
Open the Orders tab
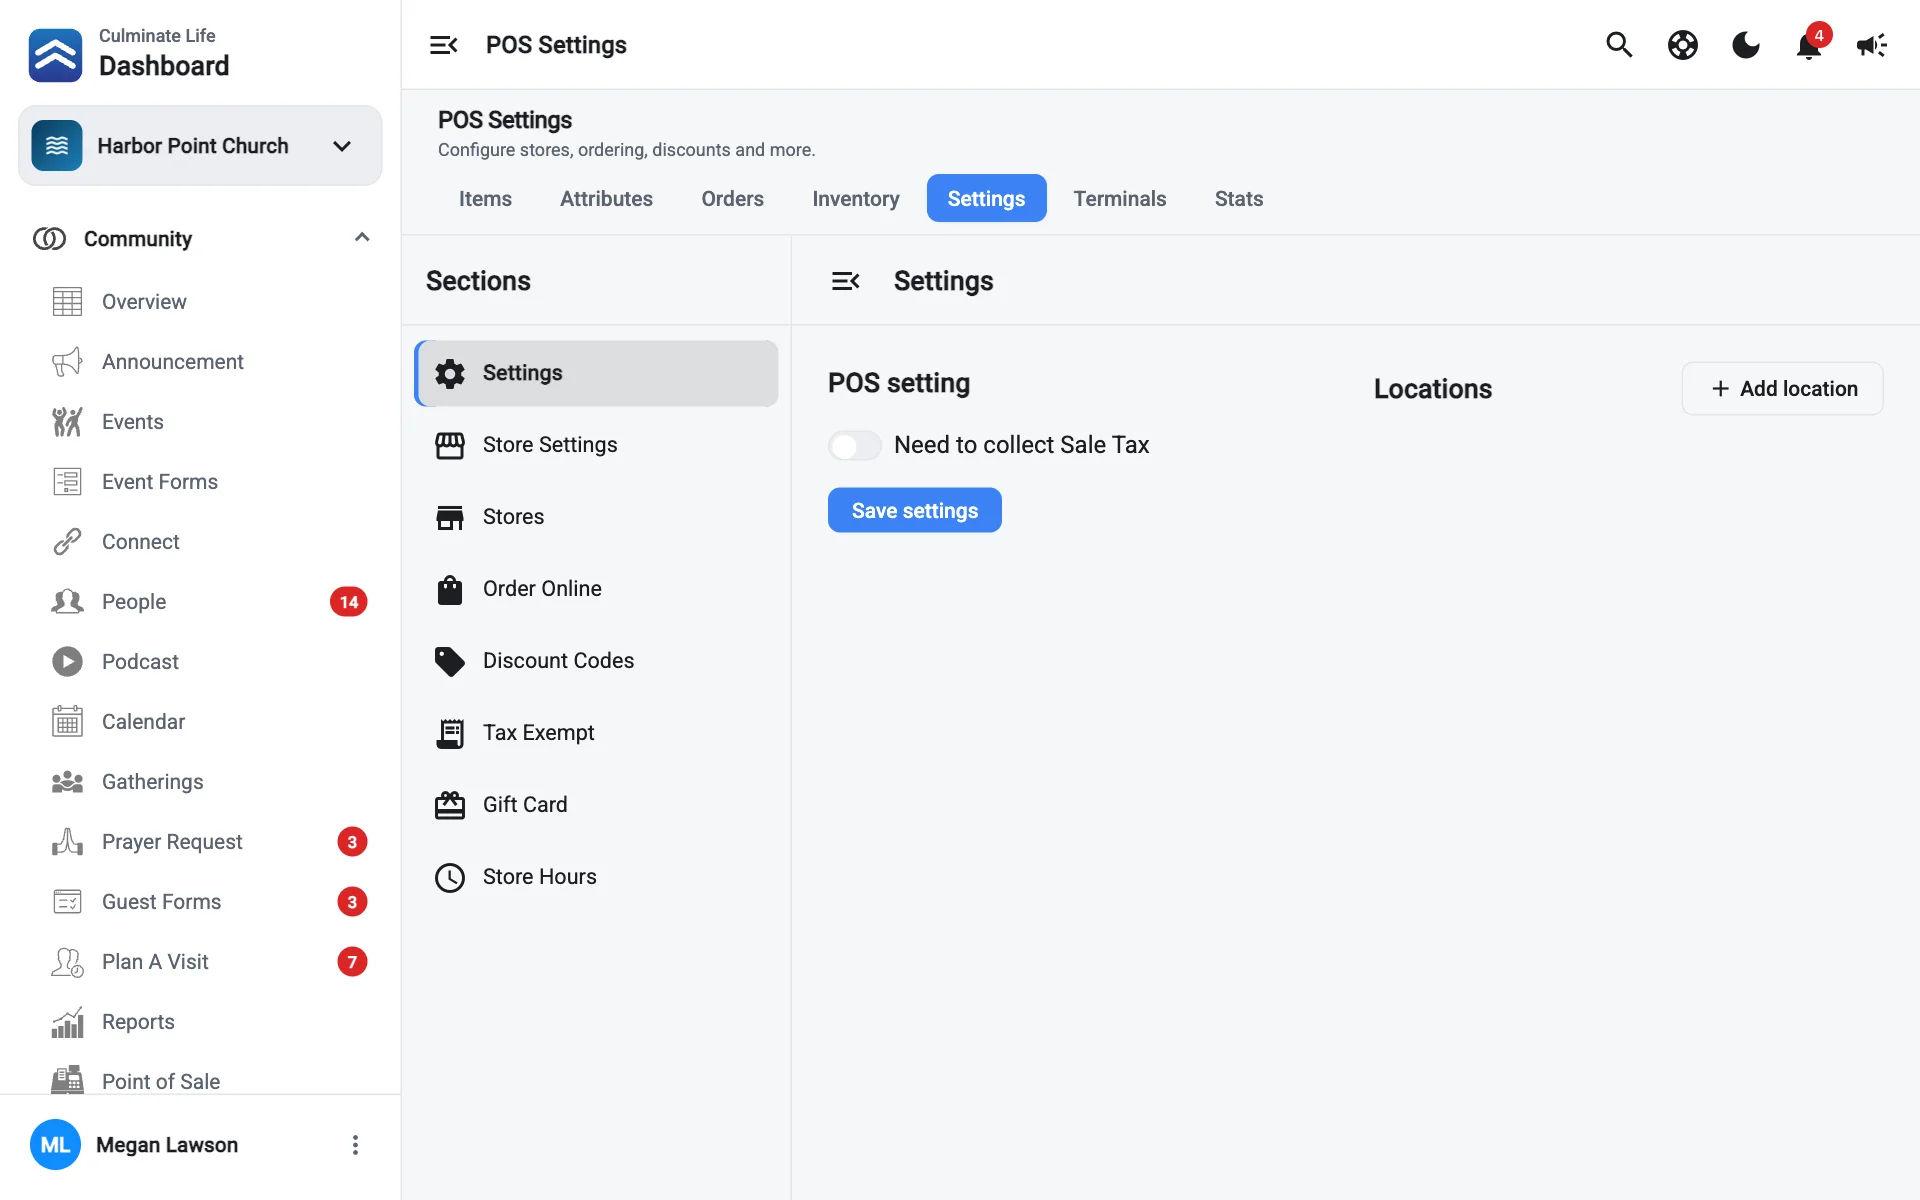[732, 198]
